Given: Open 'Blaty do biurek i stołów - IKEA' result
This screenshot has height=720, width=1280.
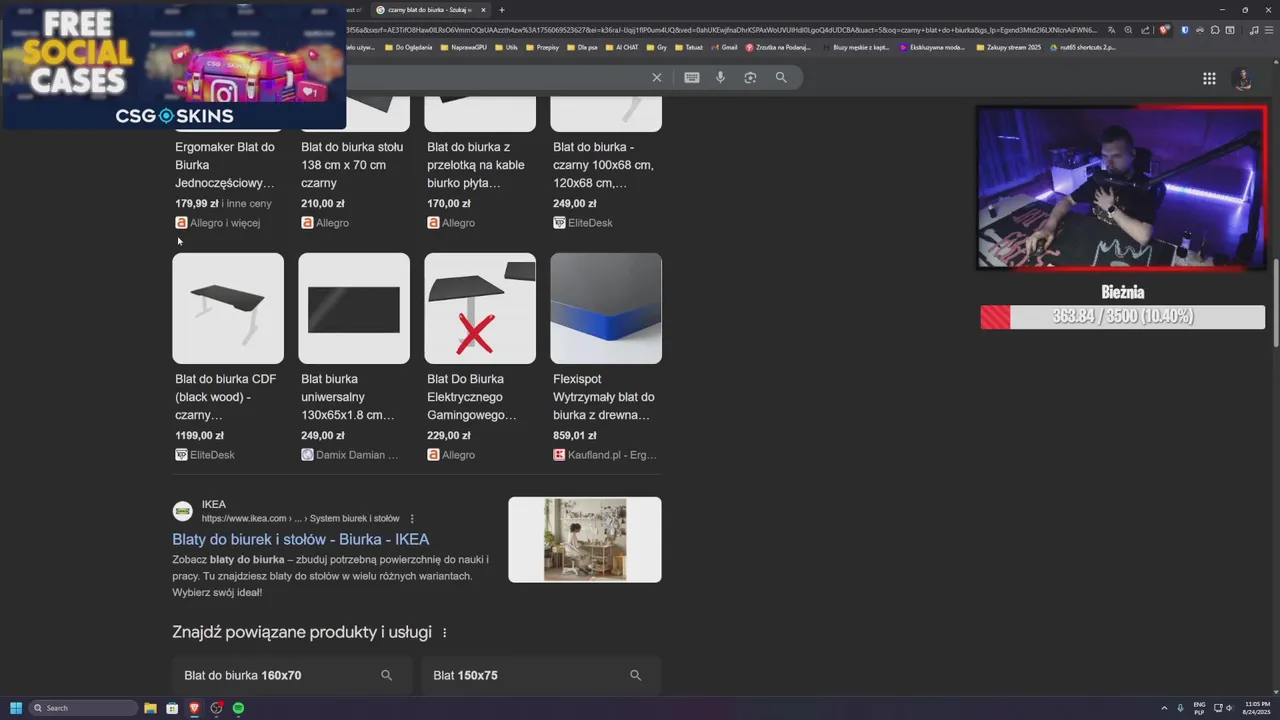Looking at the screenshot, I should pyautogui.click(x=301, y=540).
